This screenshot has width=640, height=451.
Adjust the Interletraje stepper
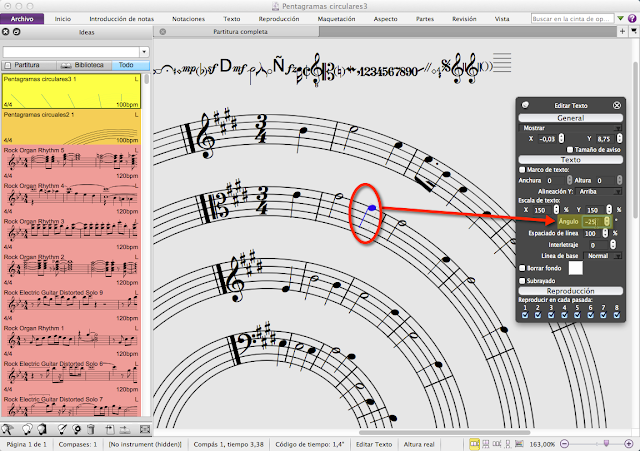[x=613, y=244]
